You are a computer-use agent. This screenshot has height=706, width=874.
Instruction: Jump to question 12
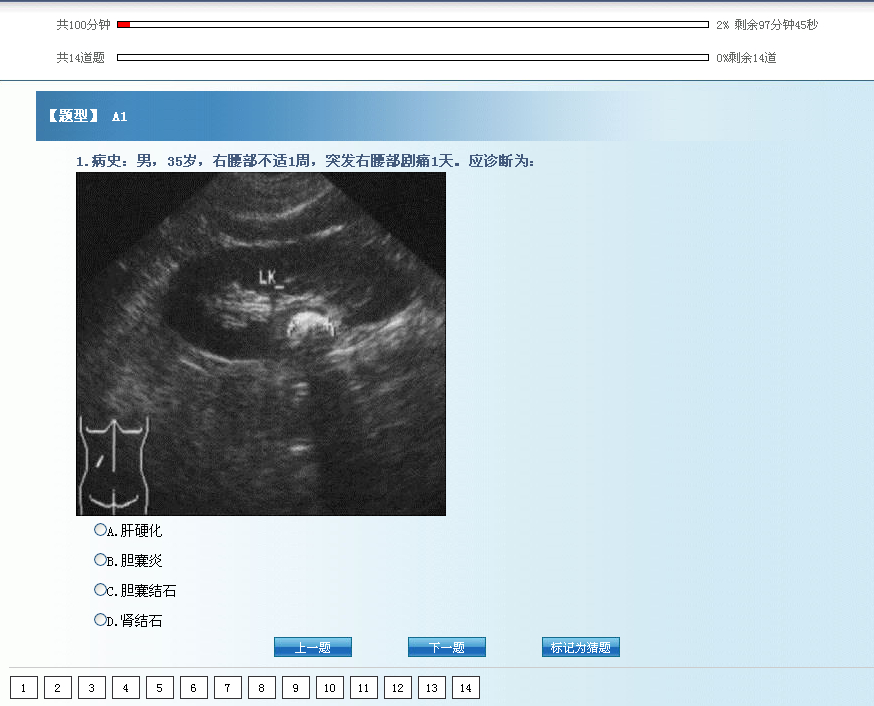397,688
